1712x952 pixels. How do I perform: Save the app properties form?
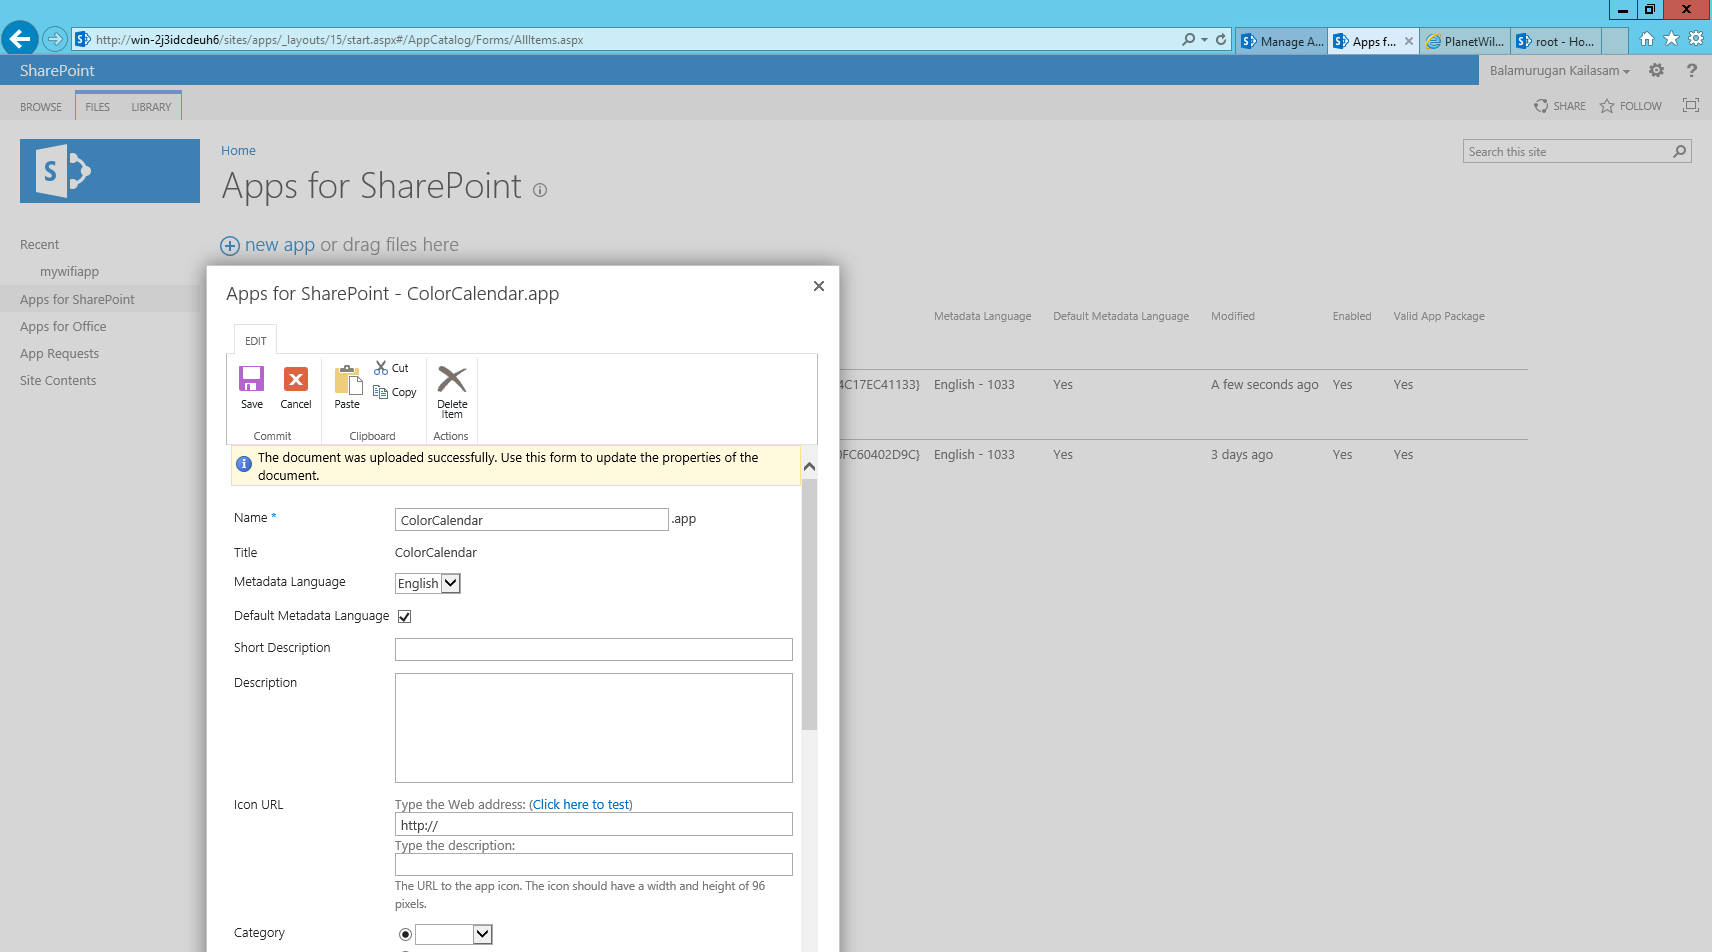[252, 387]
